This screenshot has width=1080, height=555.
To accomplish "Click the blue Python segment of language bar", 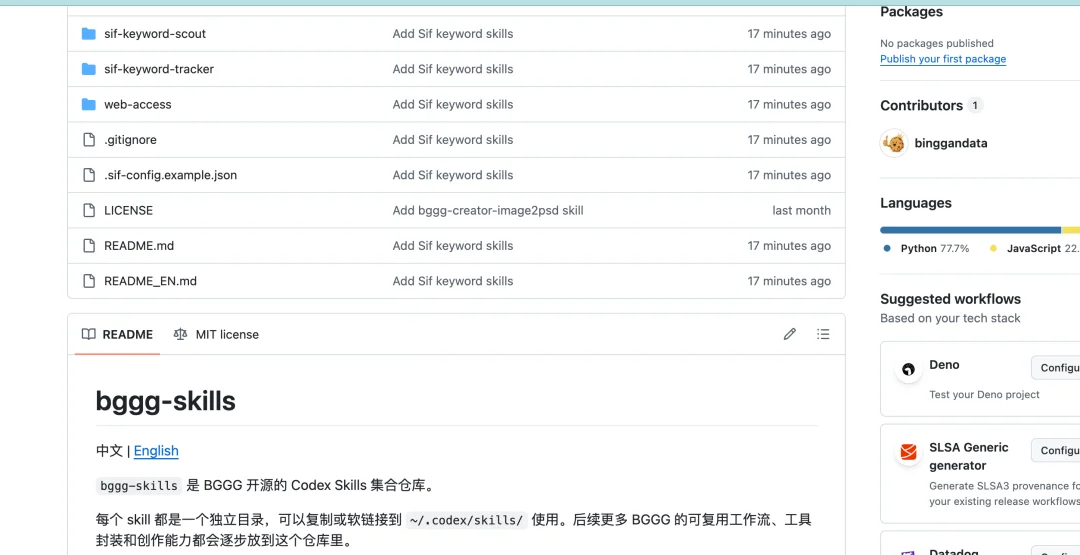I will click(970, 230).
